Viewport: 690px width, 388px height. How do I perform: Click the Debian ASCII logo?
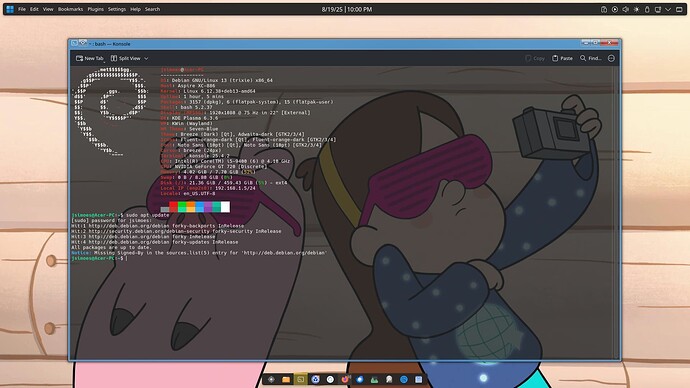click(x=111, y=112)
